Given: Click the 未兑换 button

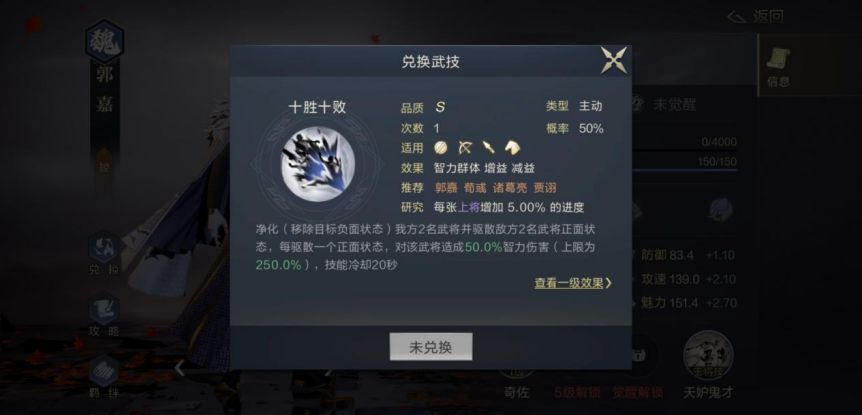Looking at the screenshot, I should click(x=431, y=347).
